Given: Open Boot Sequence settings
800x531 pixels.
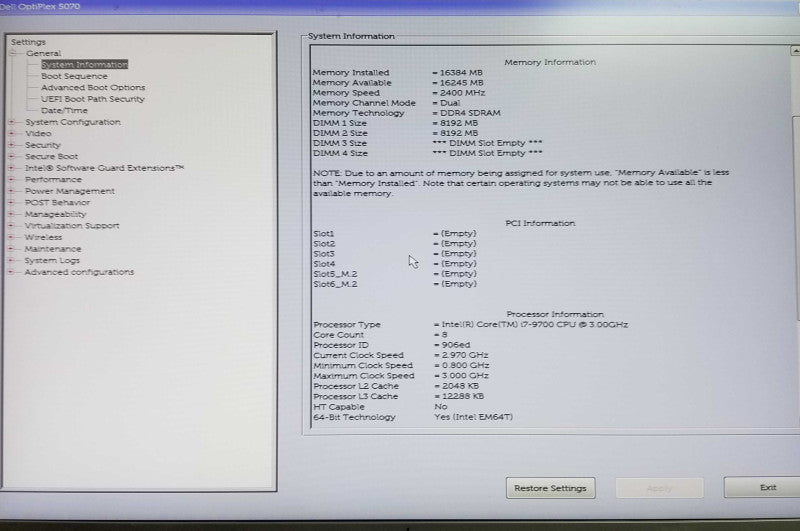Looking at the screenshot, I should point(74,76).
